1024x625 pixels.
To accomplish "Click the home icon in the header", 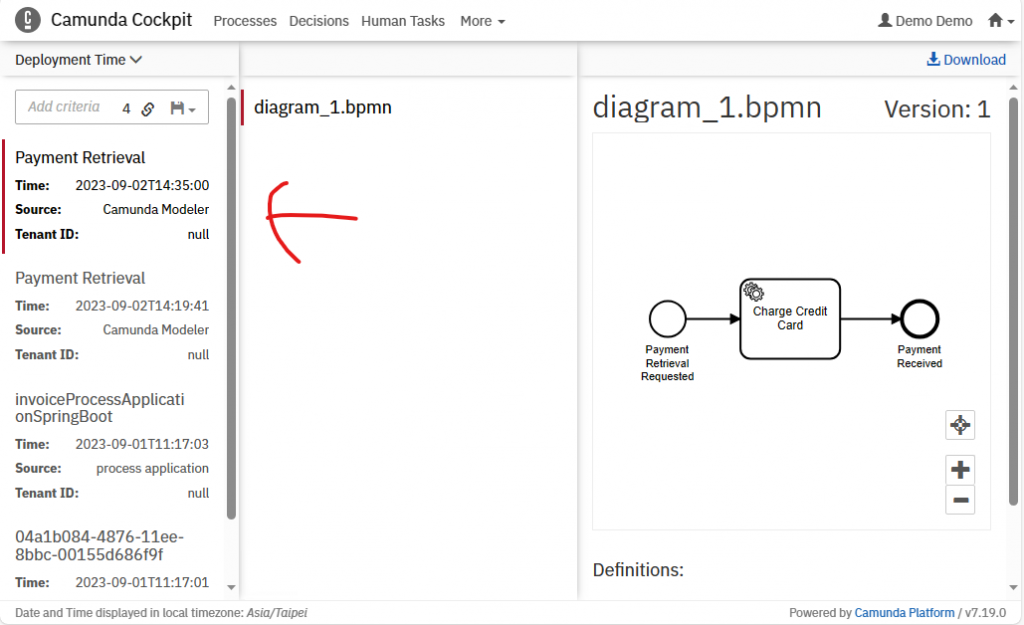I will tap(995, 21).
